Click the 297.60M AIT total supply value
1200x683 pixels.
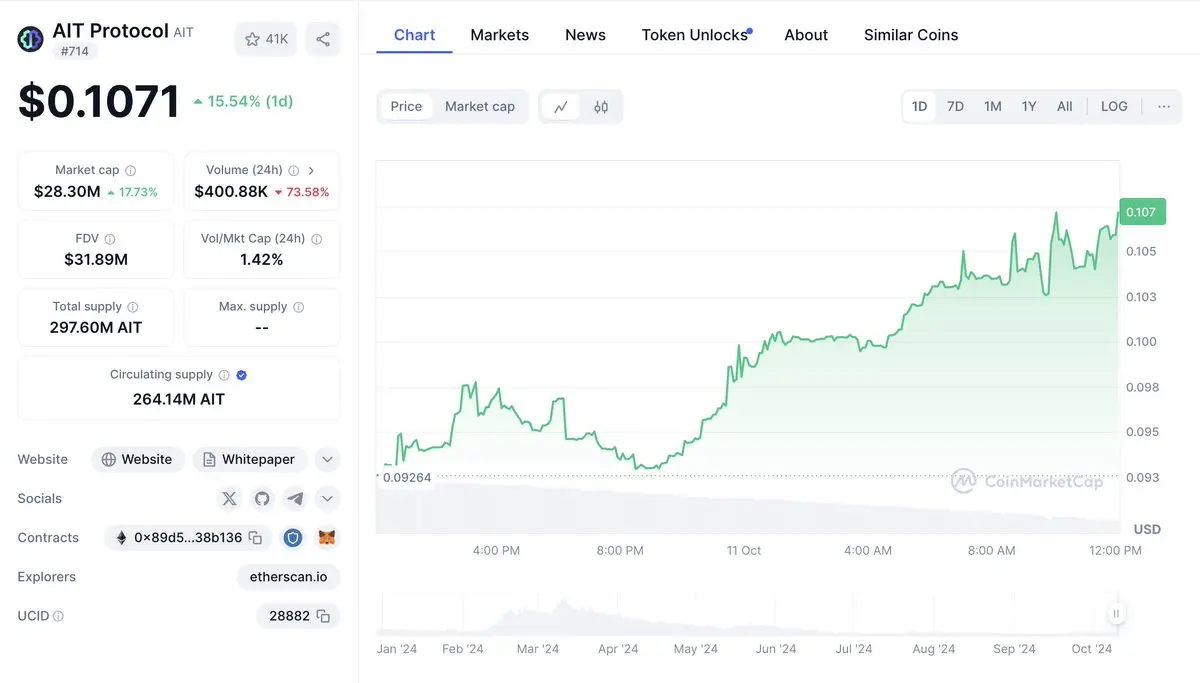96,328
